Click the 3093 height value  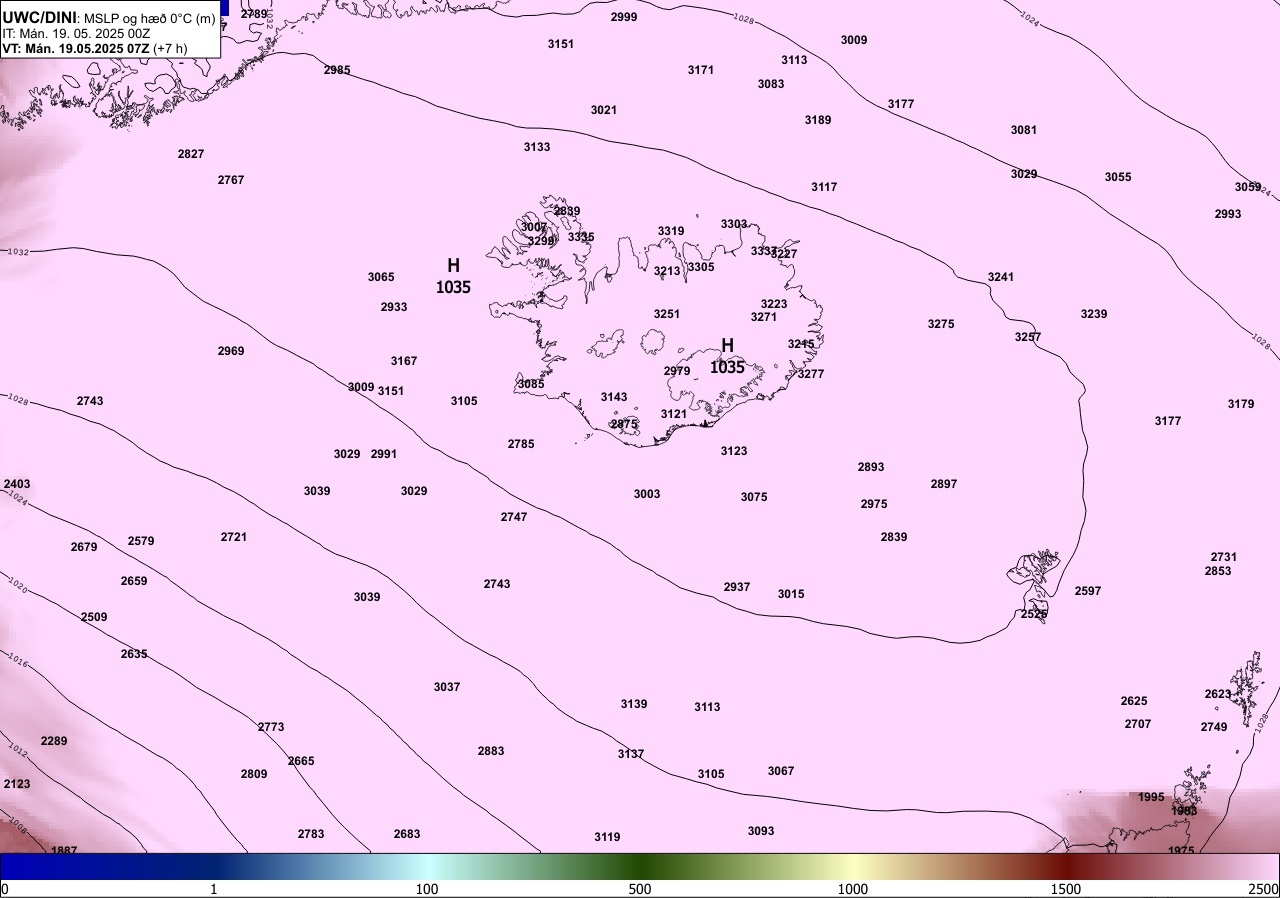point(761,831)
